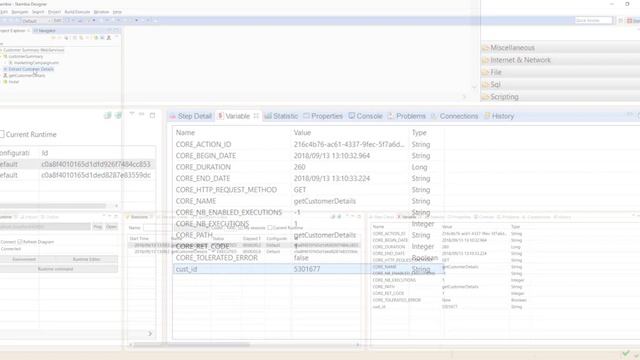This screenshot has height=360, width=640.
Task: Sort by the Name column header
Action: (x=185, y=133)
